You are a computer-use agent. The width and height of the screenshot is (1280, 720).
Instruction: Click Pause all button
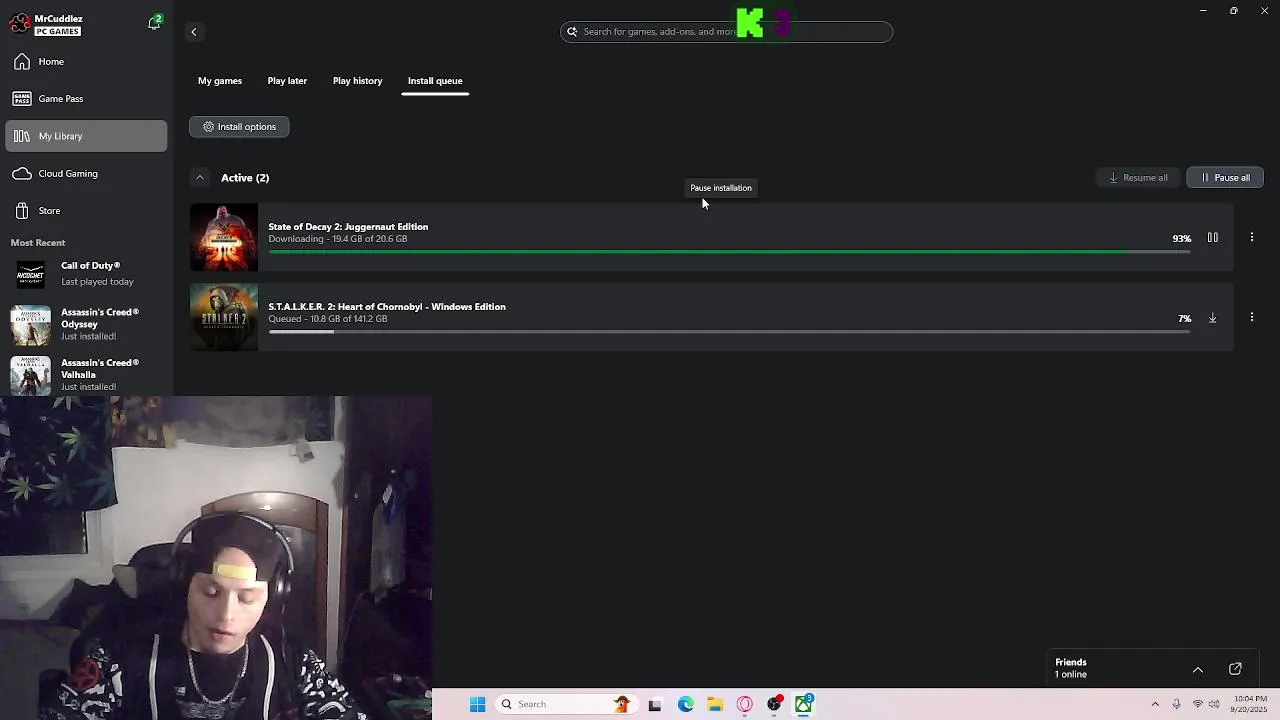(x=1225, y=178)
